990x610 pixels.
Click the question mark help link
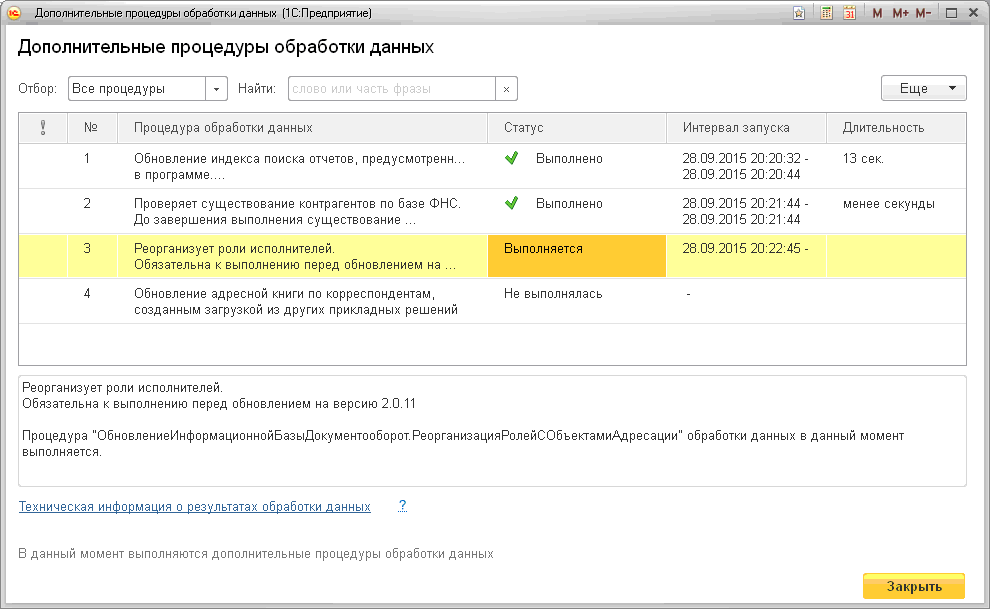coord(402,506)
